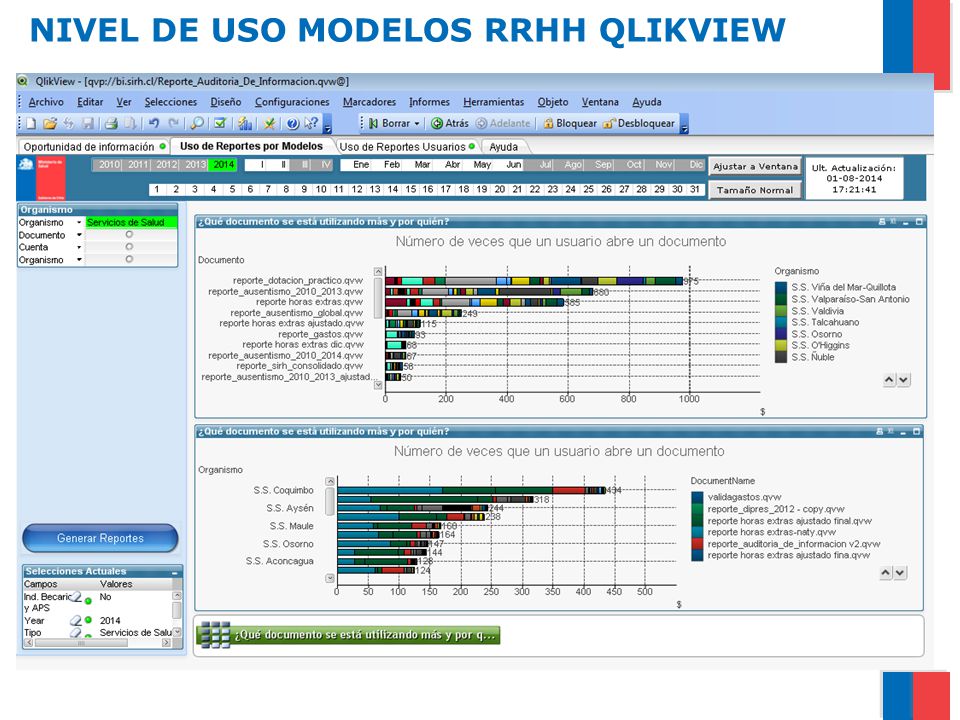This screenshot has height=720, width=960.
Task: Select day 15 in the day bar
Action: click(x=410, y=189)
